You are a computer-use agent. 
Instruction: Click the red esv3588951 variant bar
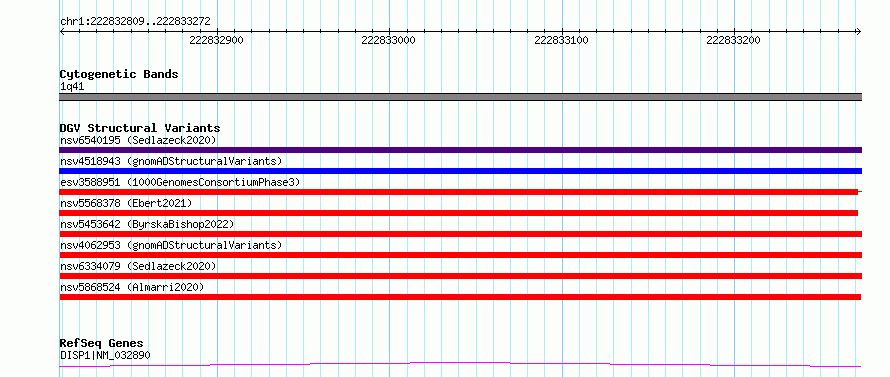pos(459,192)
